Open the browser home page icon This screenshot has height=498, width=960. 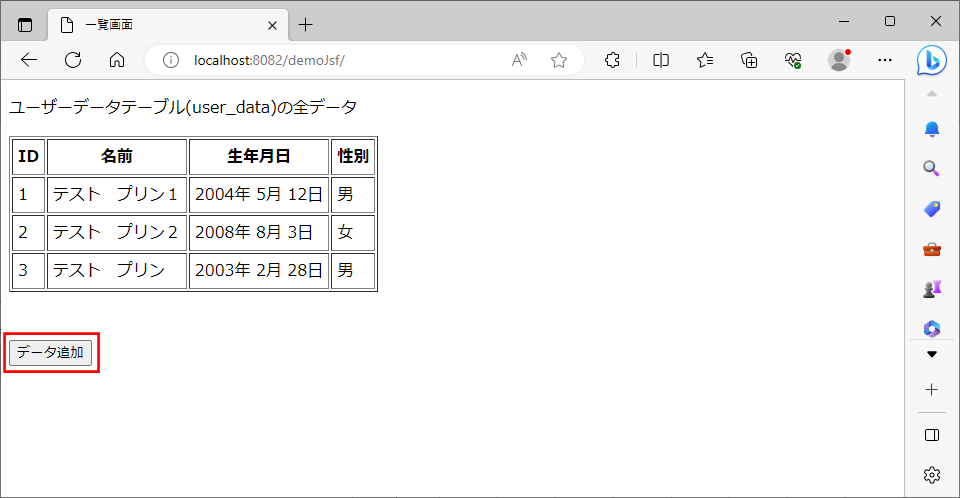click(x=117, y=60)
